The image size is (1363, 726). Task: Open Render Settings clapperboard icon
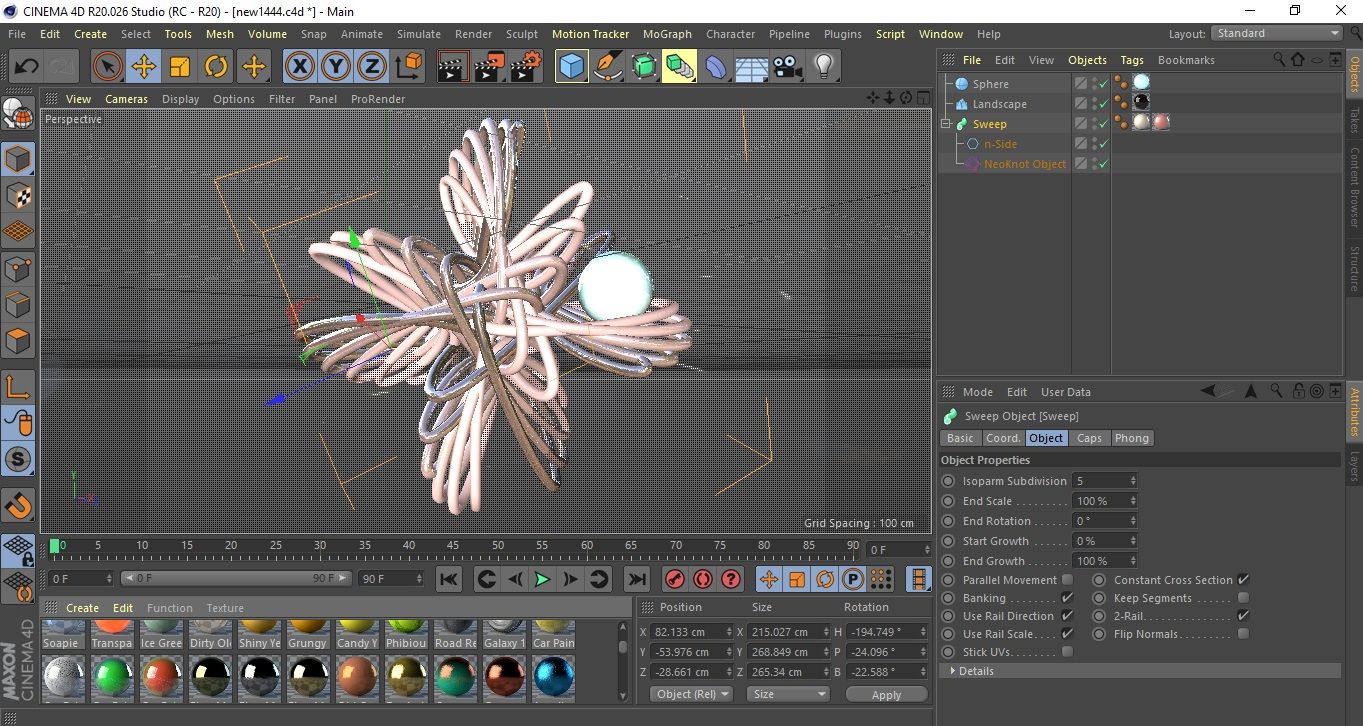[x=526, y=67]
